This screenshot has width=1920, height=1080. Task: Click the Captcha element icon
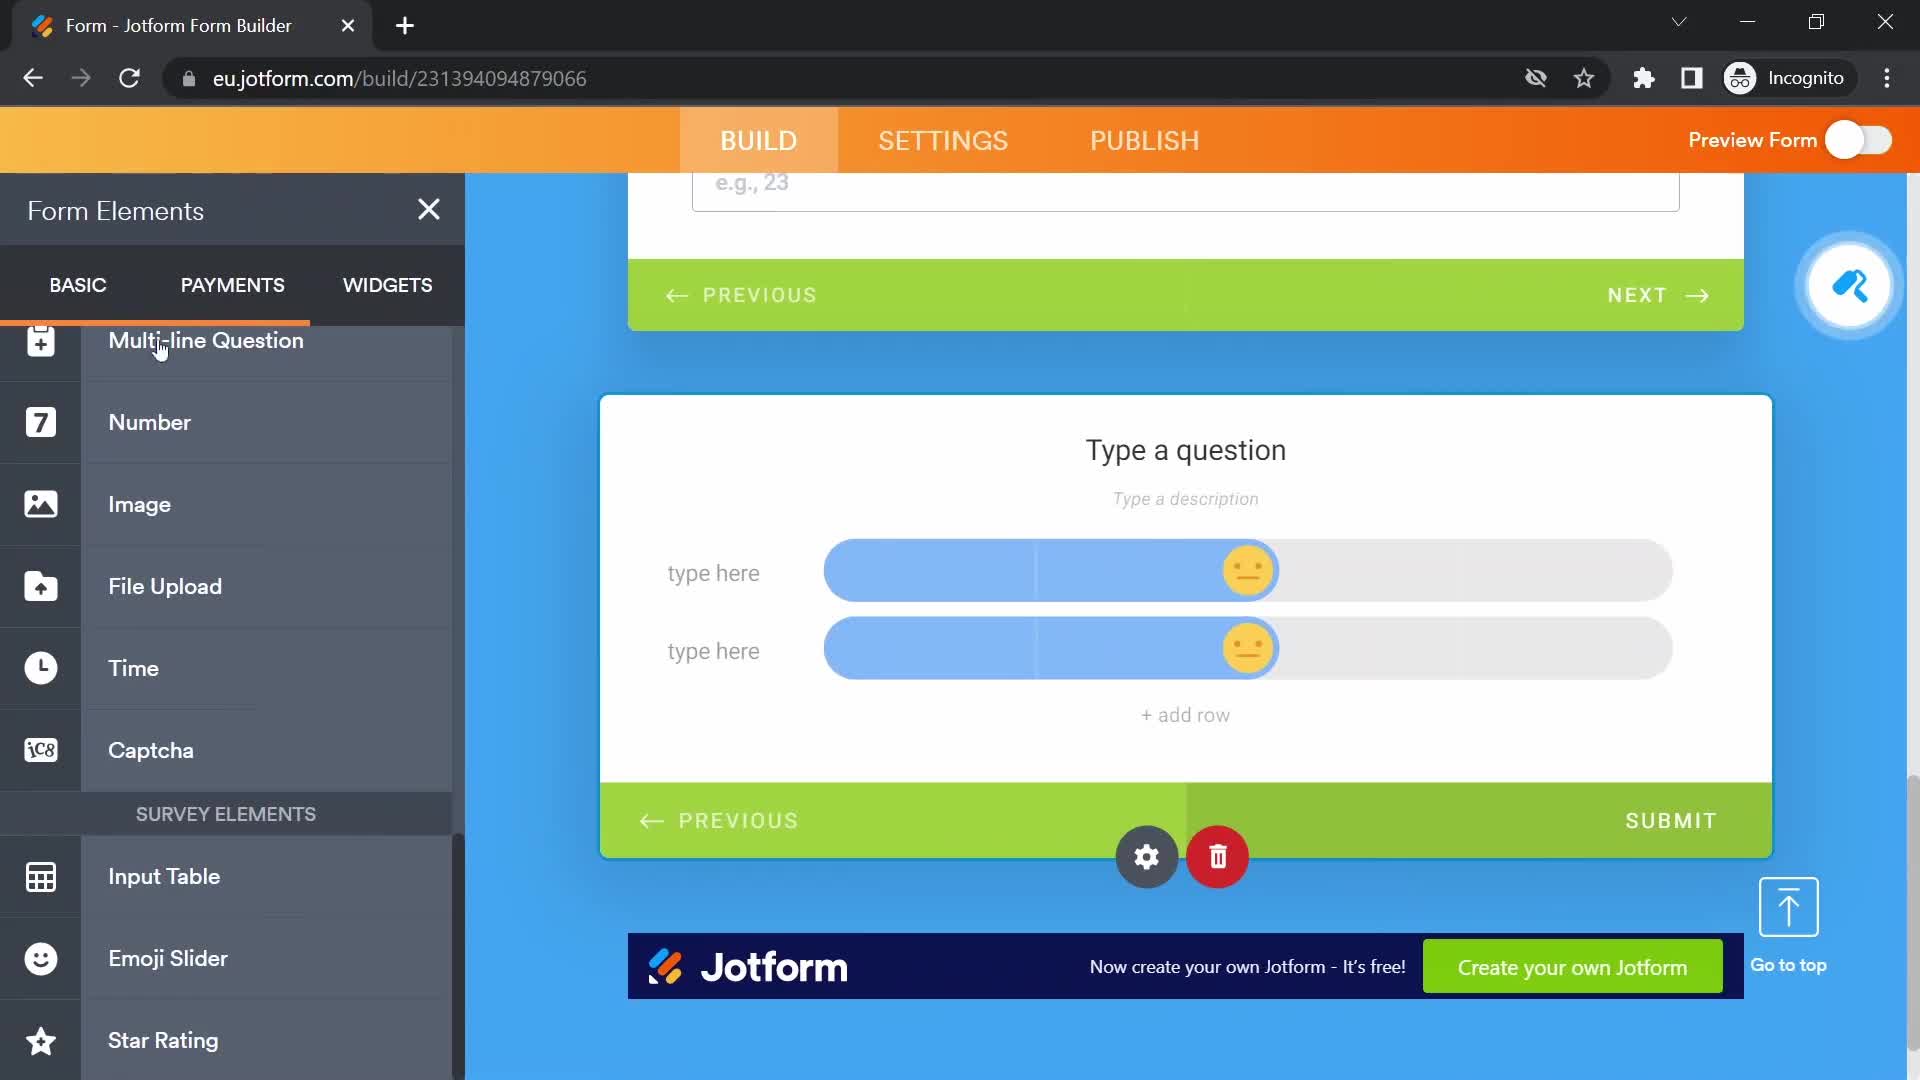click(41, 749)
